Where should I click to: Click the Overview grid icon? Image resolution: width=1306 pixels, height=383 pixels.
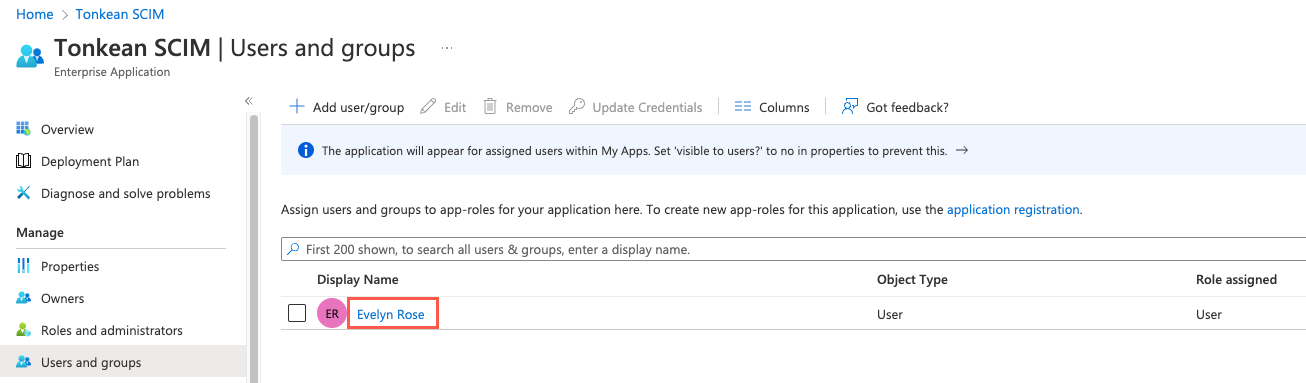click(24, 129)
